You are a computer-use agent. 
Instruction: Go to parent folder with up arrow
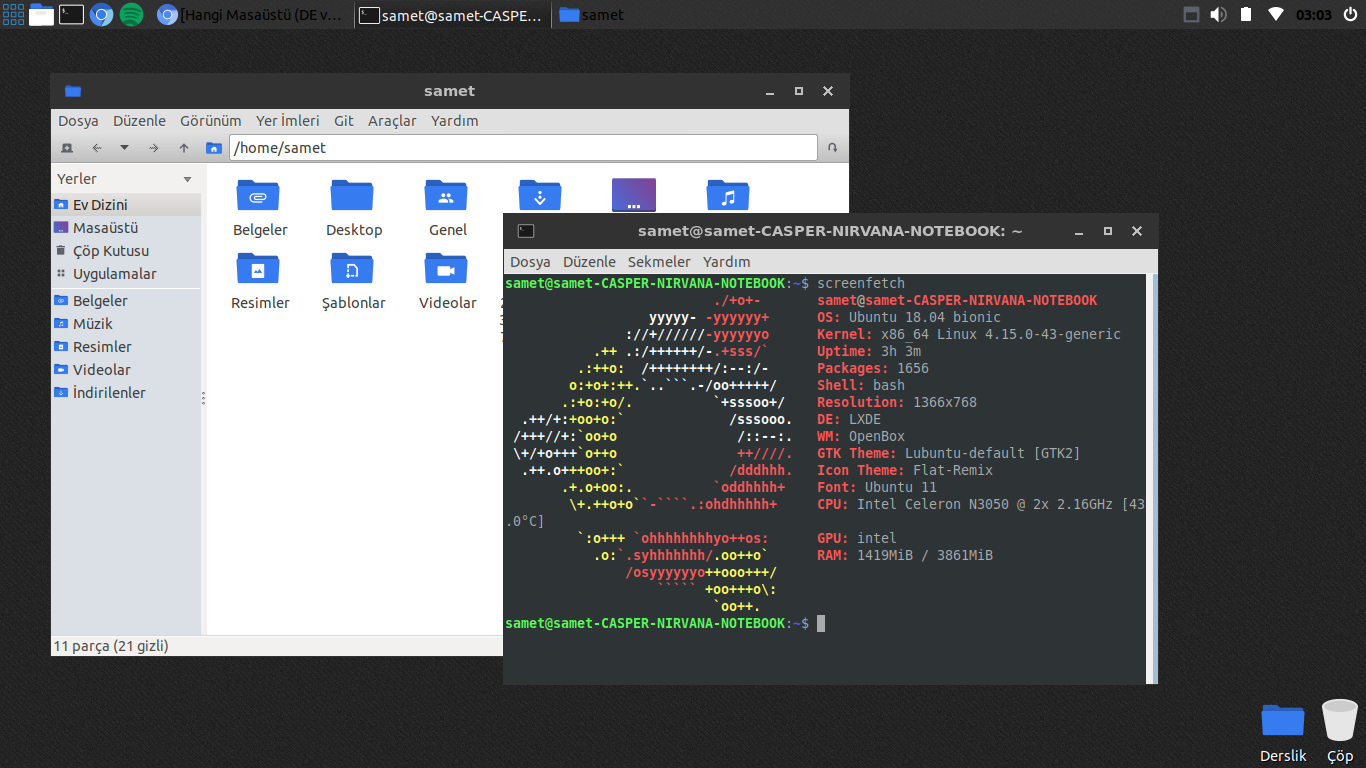[184, 148]
